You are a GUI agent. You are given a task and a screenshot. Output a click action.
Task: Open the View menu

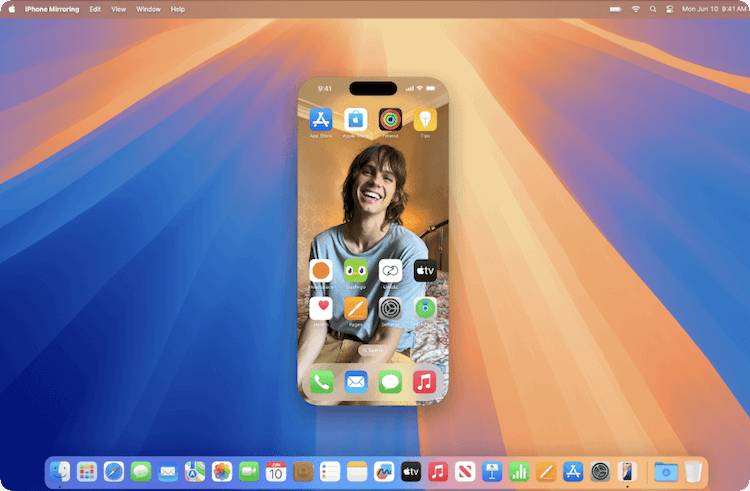119,9
